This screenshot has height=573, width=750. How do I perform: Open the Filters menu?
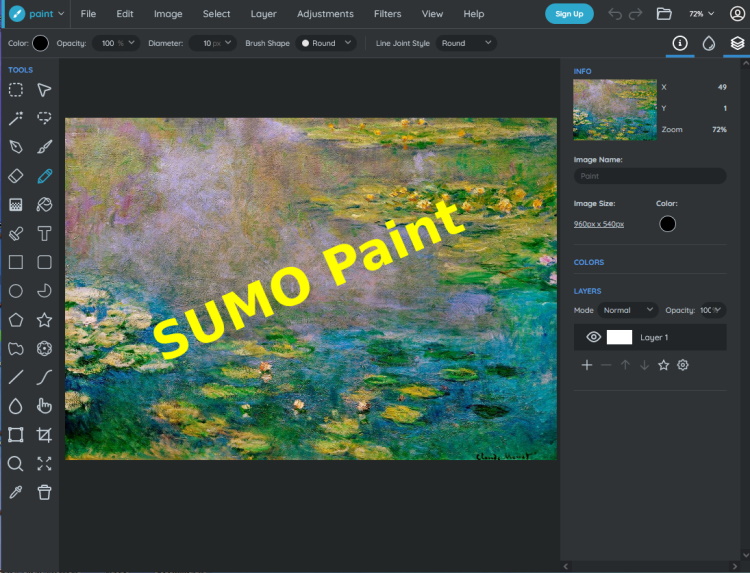387,14
